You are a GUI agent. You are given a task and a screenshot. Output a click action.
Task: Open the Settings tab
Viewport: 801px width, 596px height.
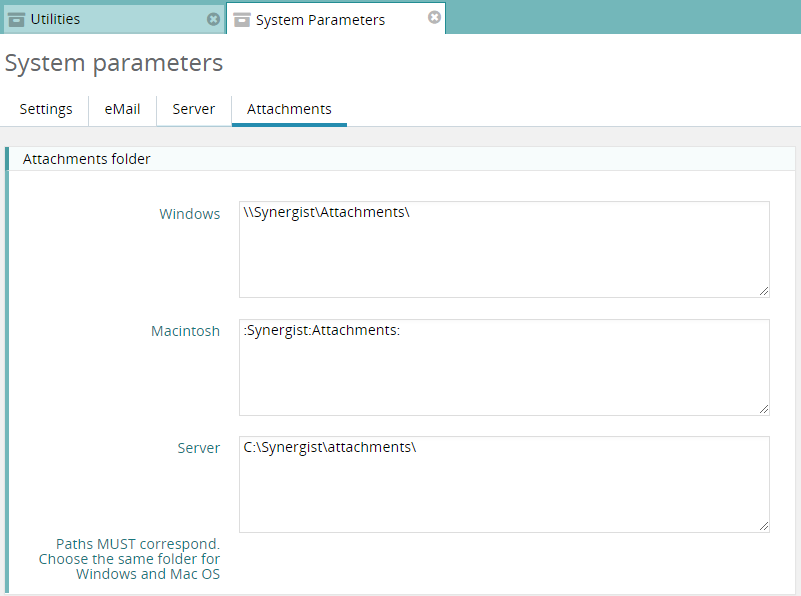(46, 109)
